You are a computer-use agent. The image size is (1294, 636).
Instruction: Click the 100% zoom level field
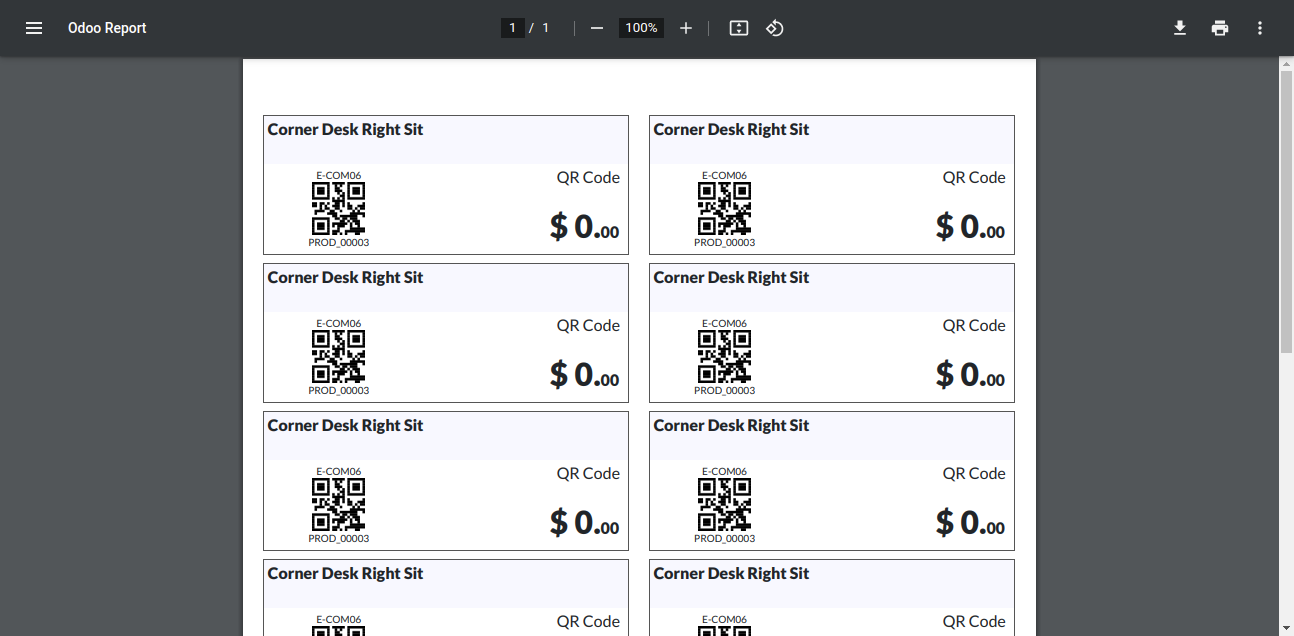point(641,28)
